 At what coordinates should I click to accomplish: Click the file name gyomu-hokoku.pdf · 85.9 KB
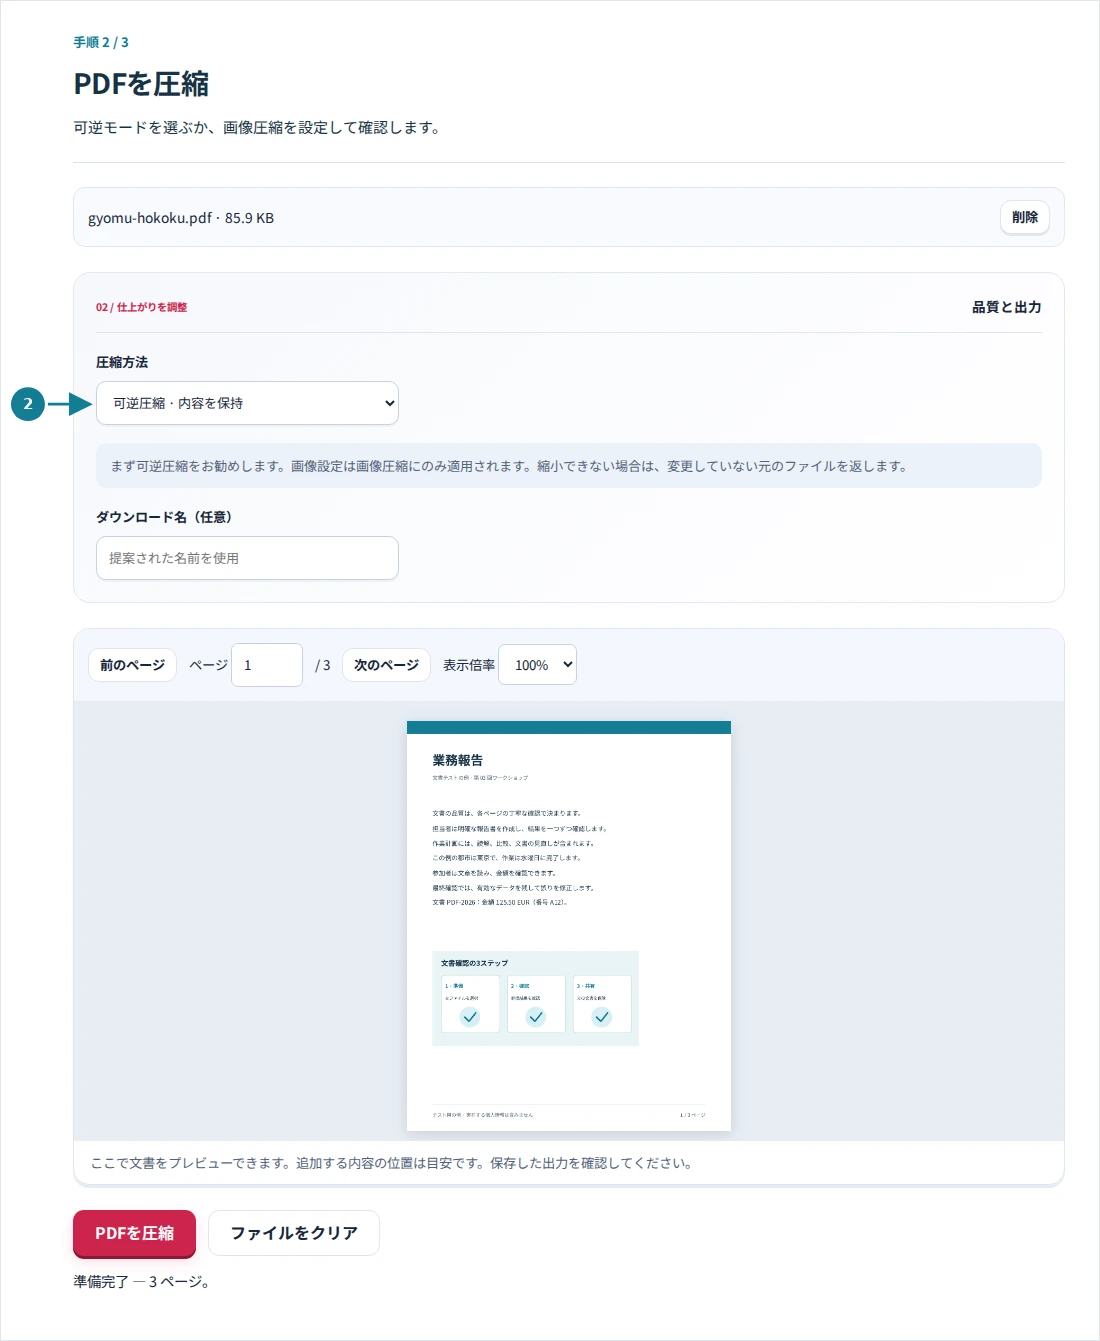click(x=181, y=218)
